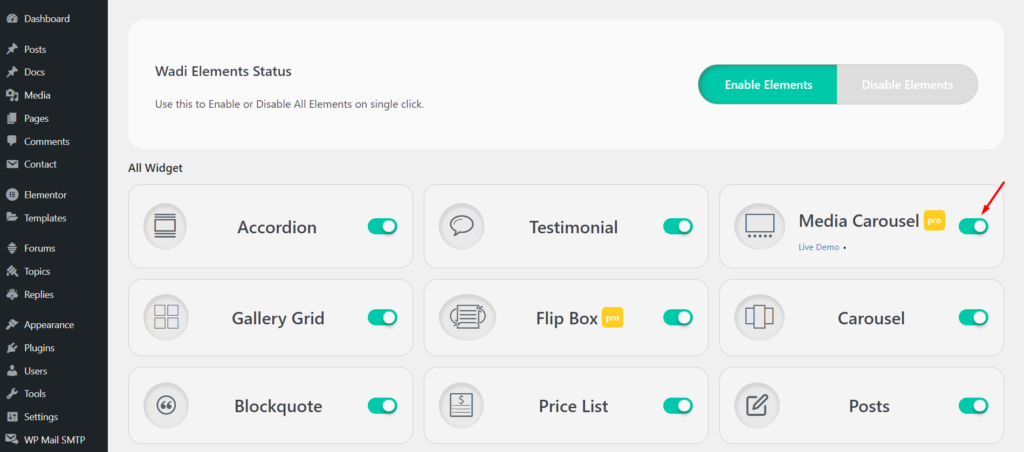Toggle the Price List widget switch
The height and width of the screenshot is (452, 1024).
click(x=677, y=406)
